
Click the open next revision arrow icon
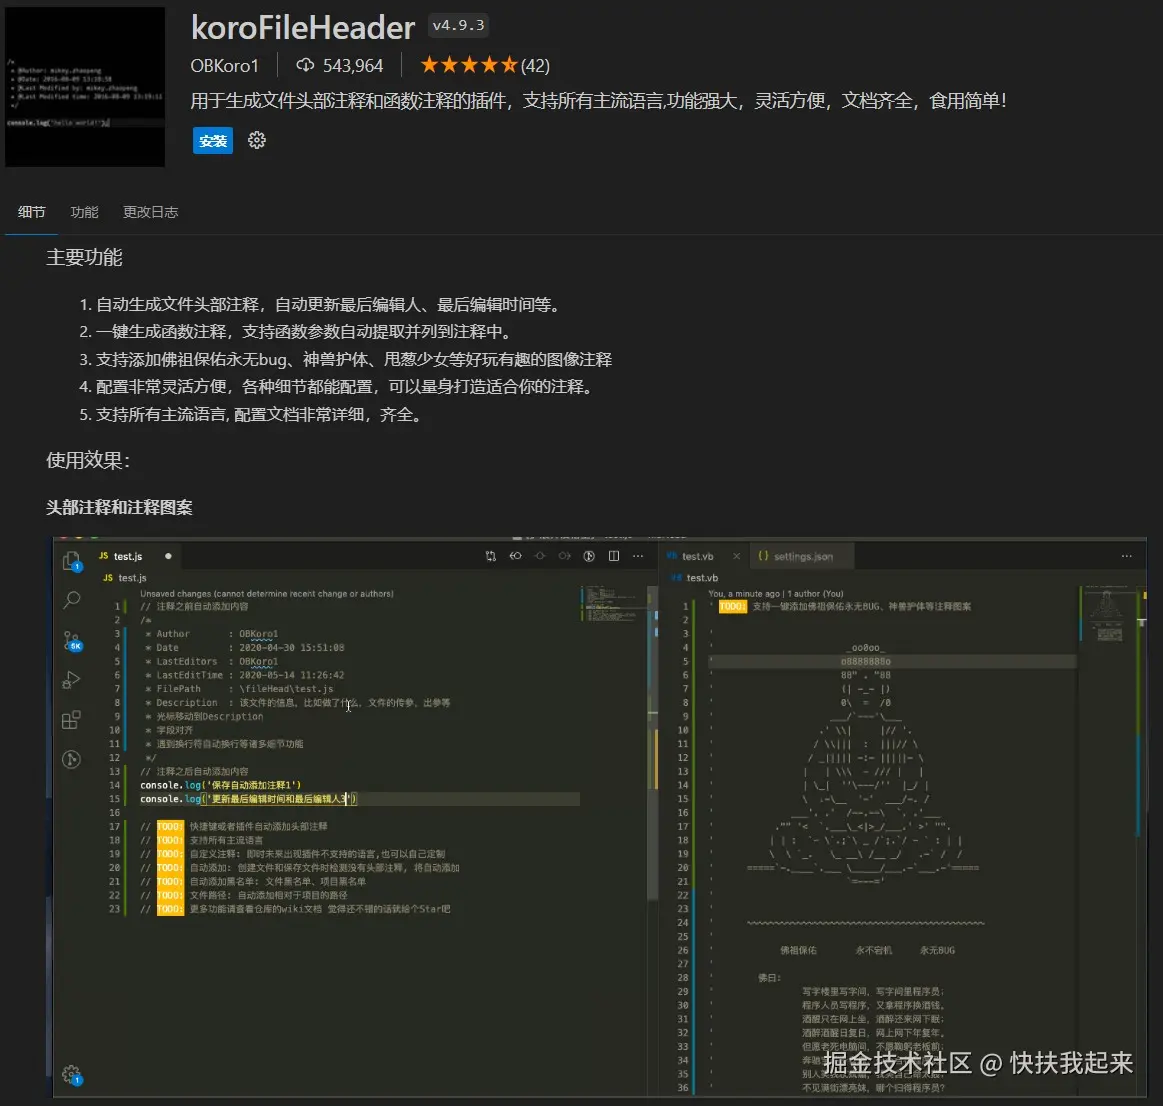(564, 556)
